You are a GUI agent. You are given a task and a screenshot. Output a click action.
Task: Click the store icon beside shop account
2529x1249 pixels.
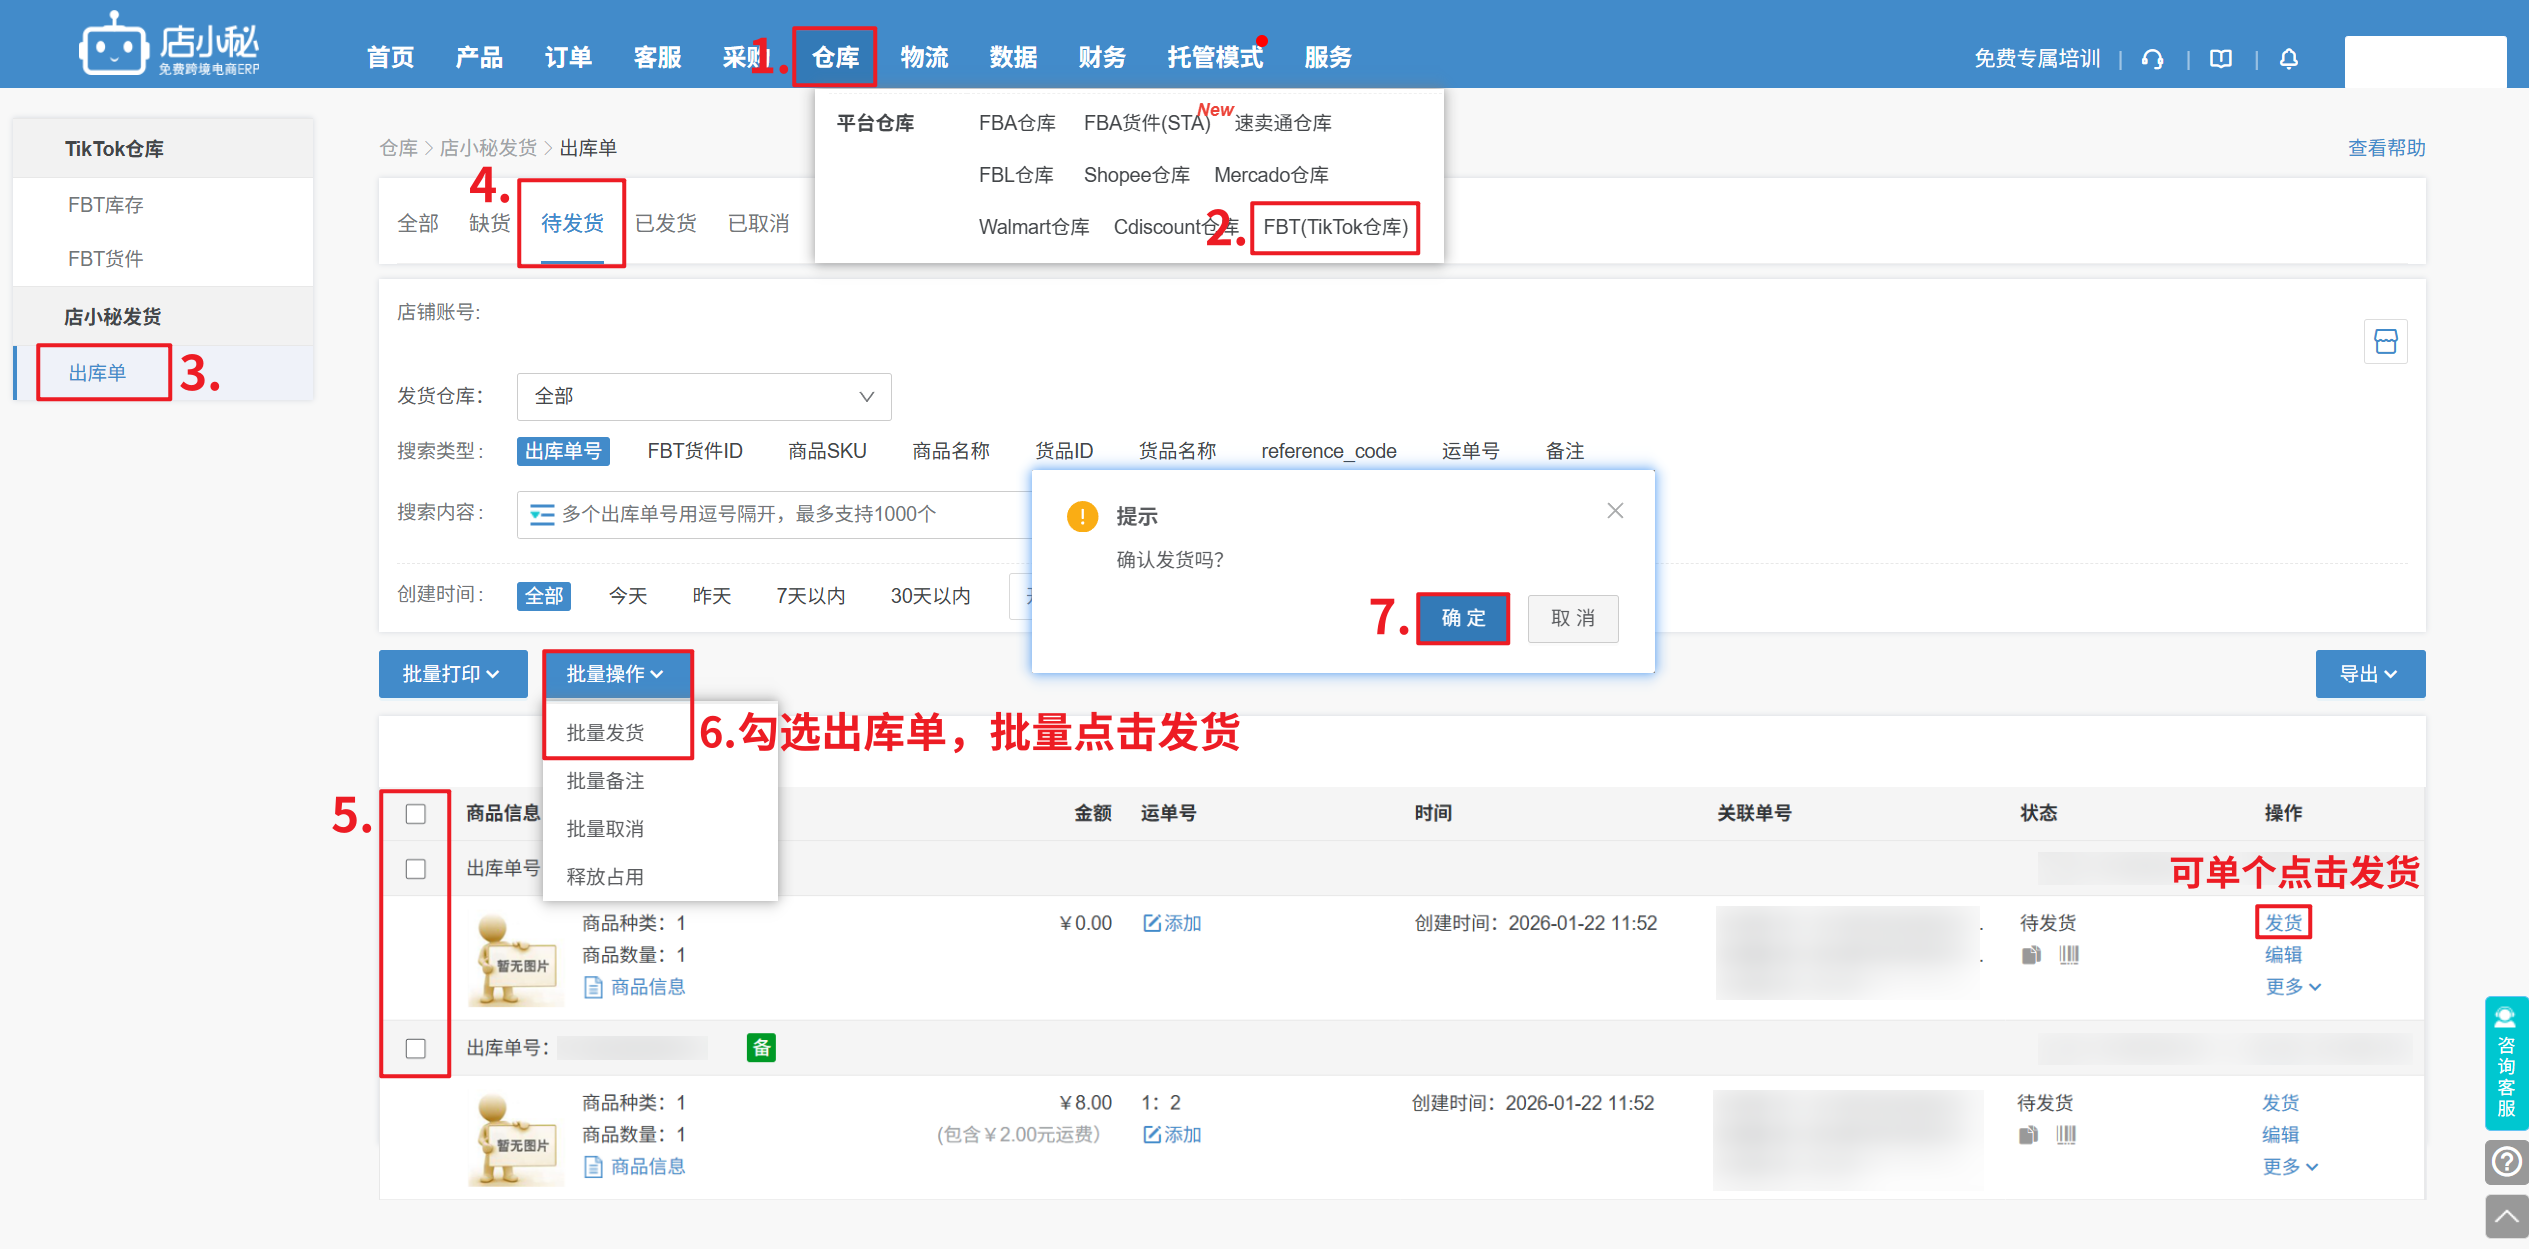[x=2385, y=342]
